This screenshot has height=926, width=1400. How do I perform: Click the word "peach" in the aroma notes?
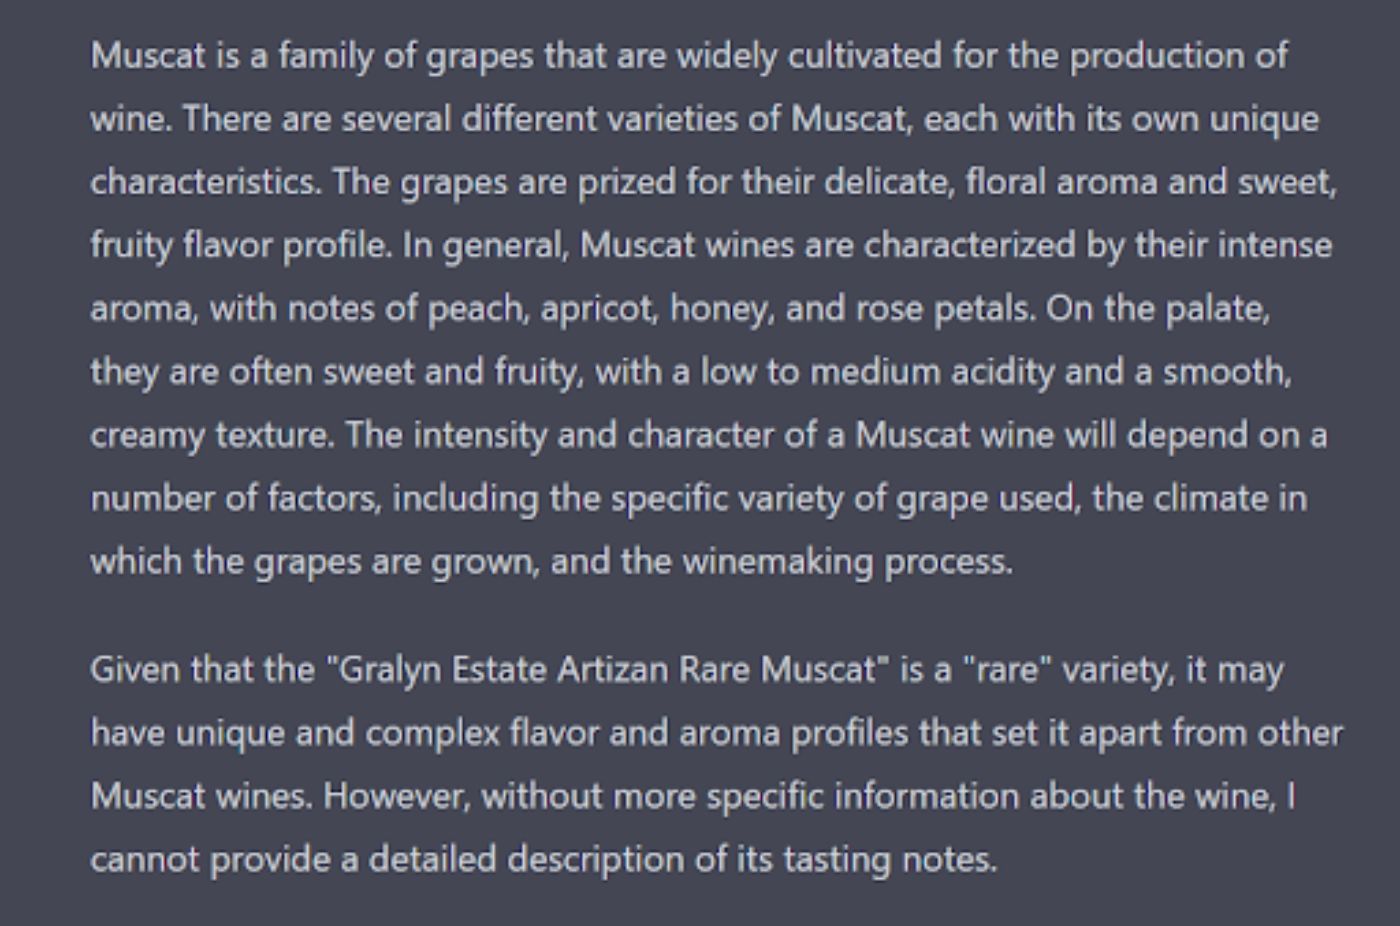click(x=476, y=308)
